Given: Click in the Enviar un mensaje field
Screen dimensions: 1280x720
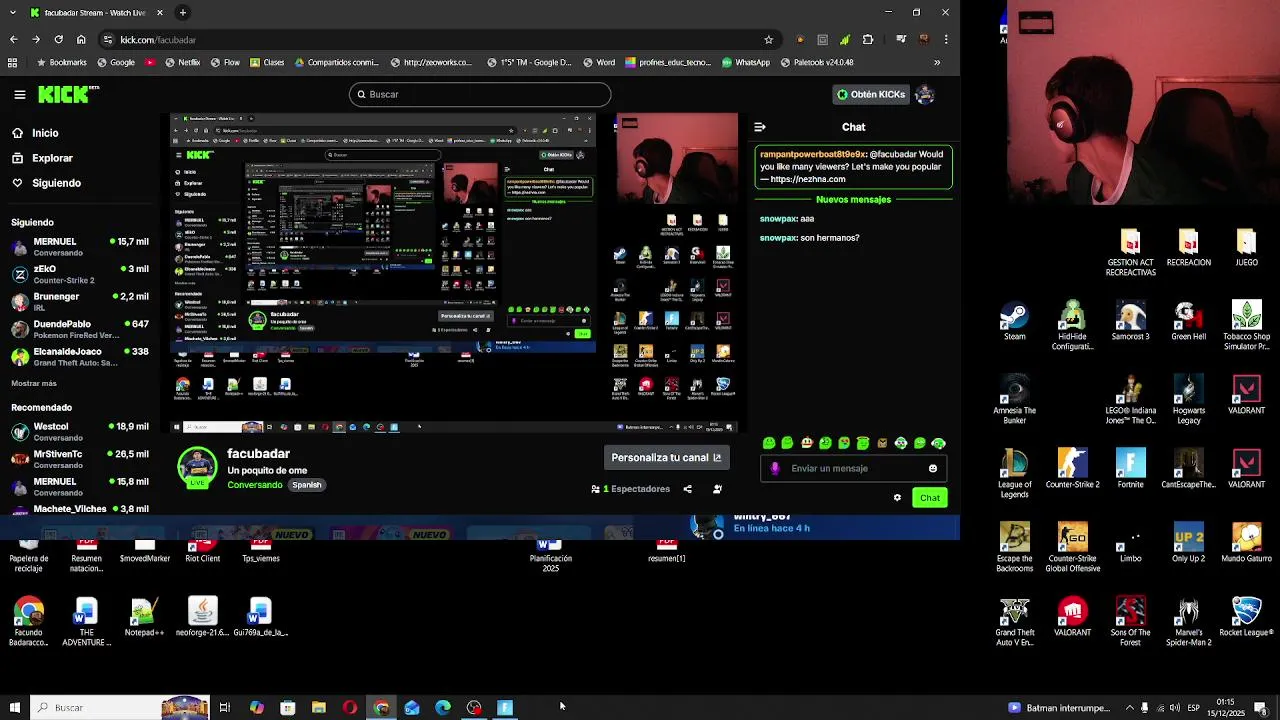Looking at the screenshot, I should (852, 468).
